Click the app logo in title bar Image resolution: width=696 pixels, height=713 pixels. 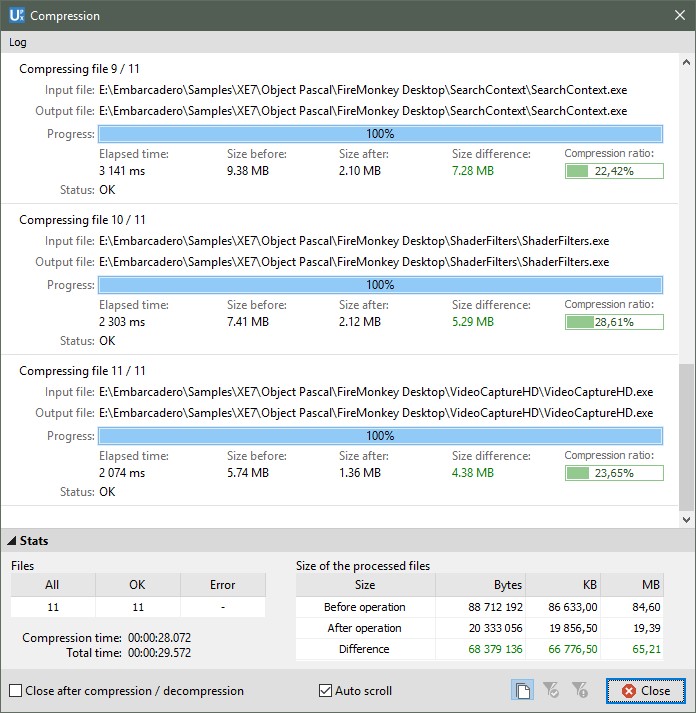(x=17, y=16)
